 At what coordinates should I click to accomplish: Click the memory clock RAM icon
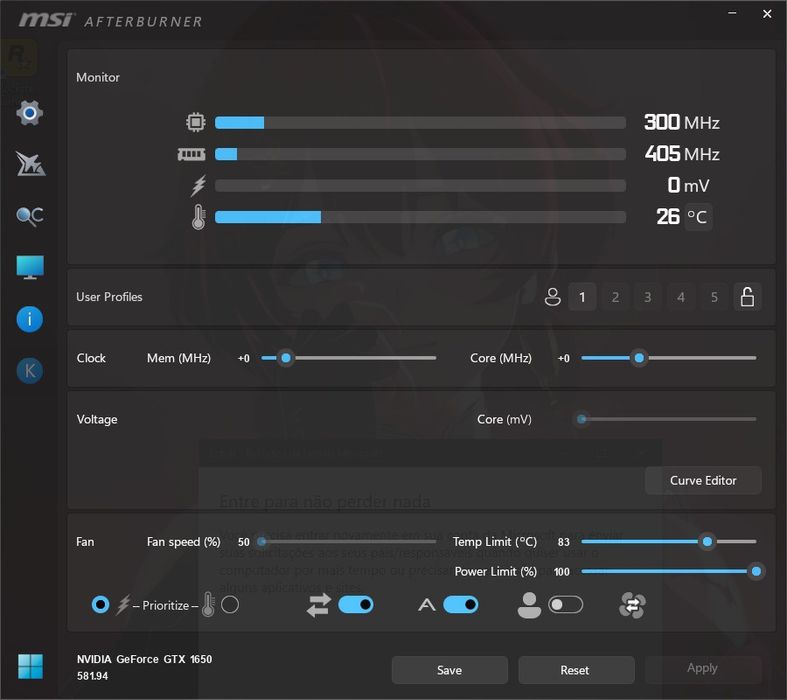pos(192,154)
